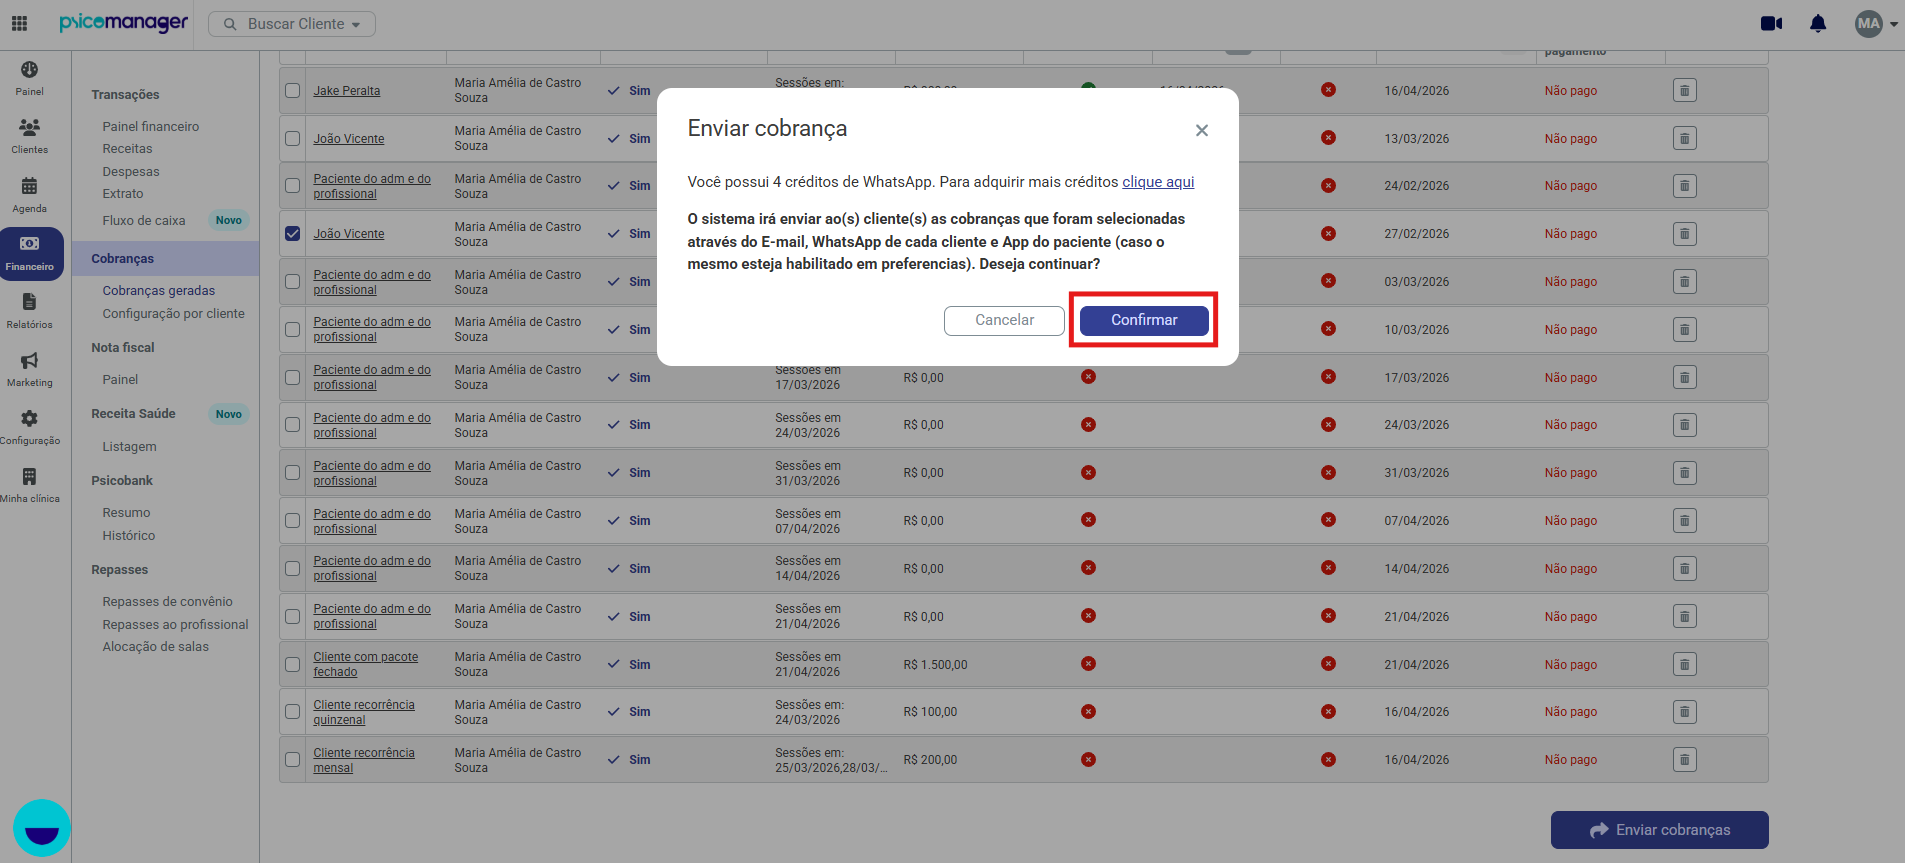Follow the 'clique aqui' credits link
Viewport: 1905px width, 863px height.
[1158, 182]
